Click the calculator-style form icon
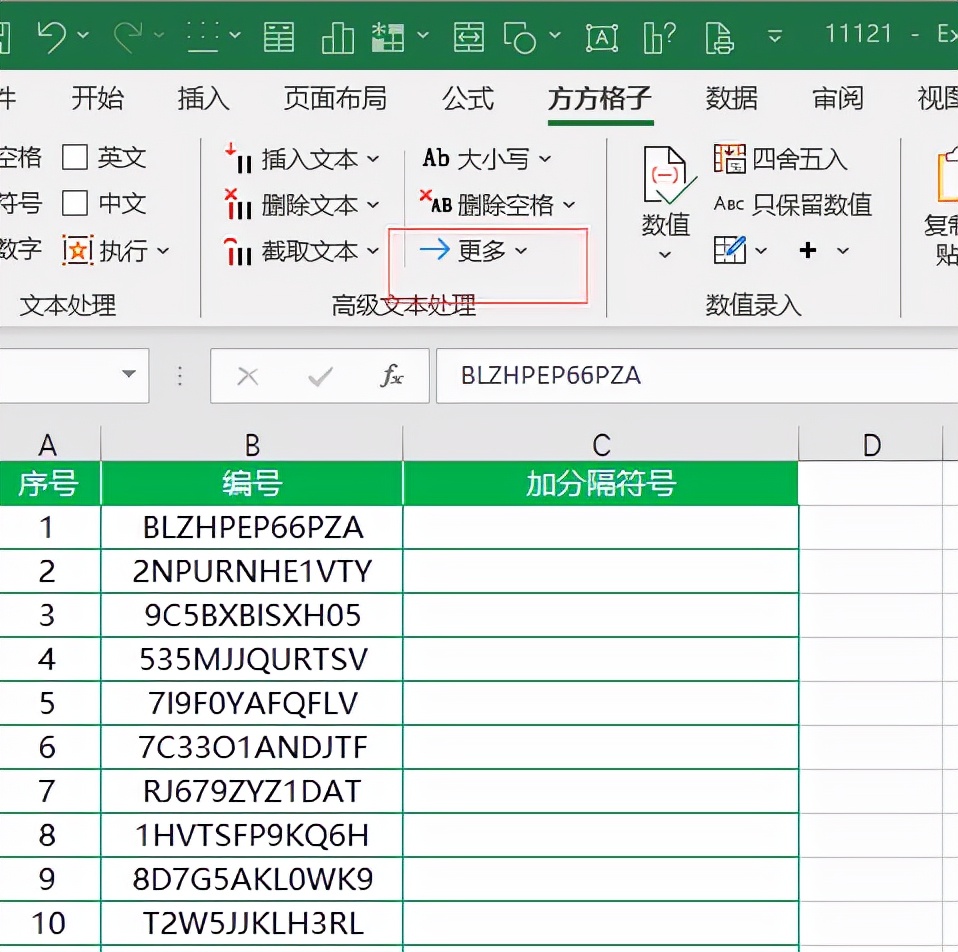This screenshot has width=958, height=952. click(279, 37)
